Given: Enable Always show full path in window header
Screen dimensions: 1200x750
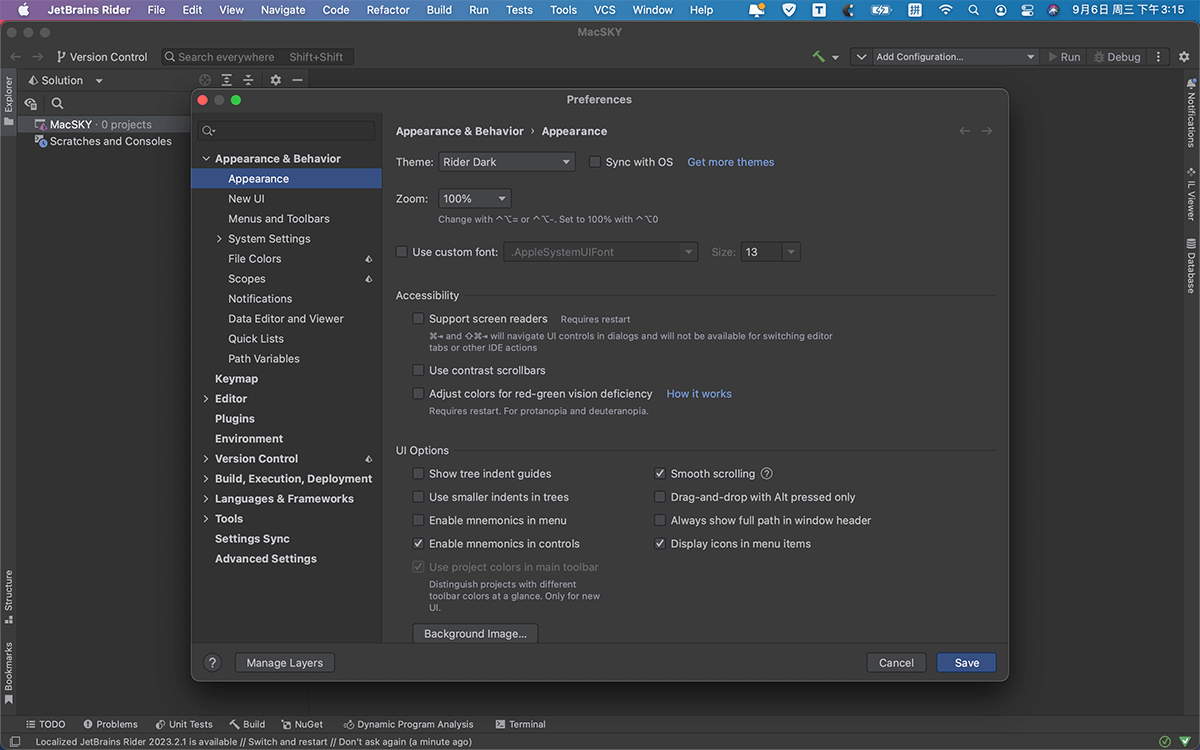Looking at the screenshot, I should (x=660, y=520).
